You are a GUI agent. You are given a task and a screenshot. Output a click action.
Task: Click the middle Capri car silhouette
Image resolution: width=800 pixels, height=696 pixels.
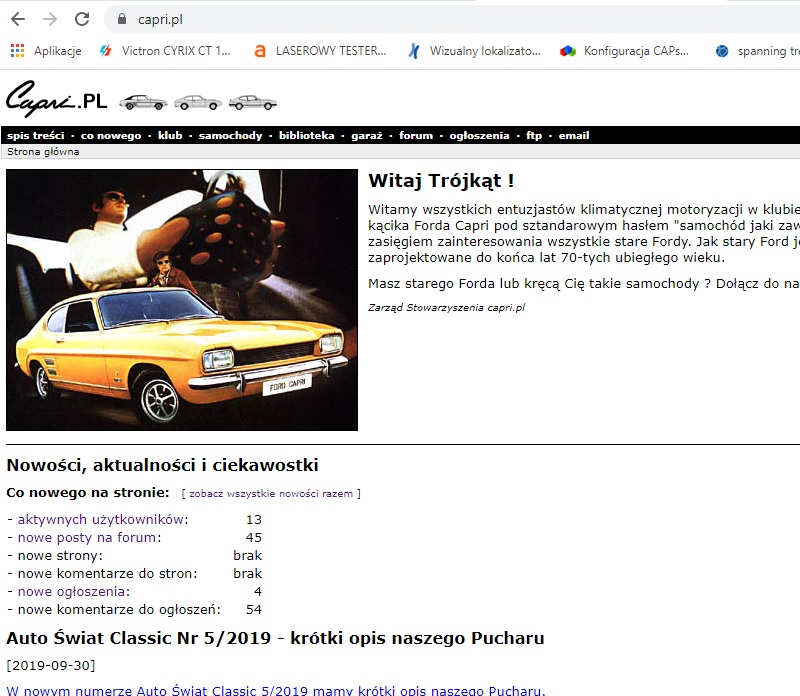198,102
